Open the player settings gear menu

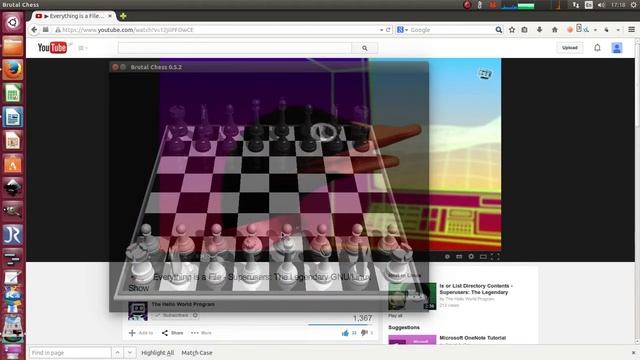(x=471, y=257)
